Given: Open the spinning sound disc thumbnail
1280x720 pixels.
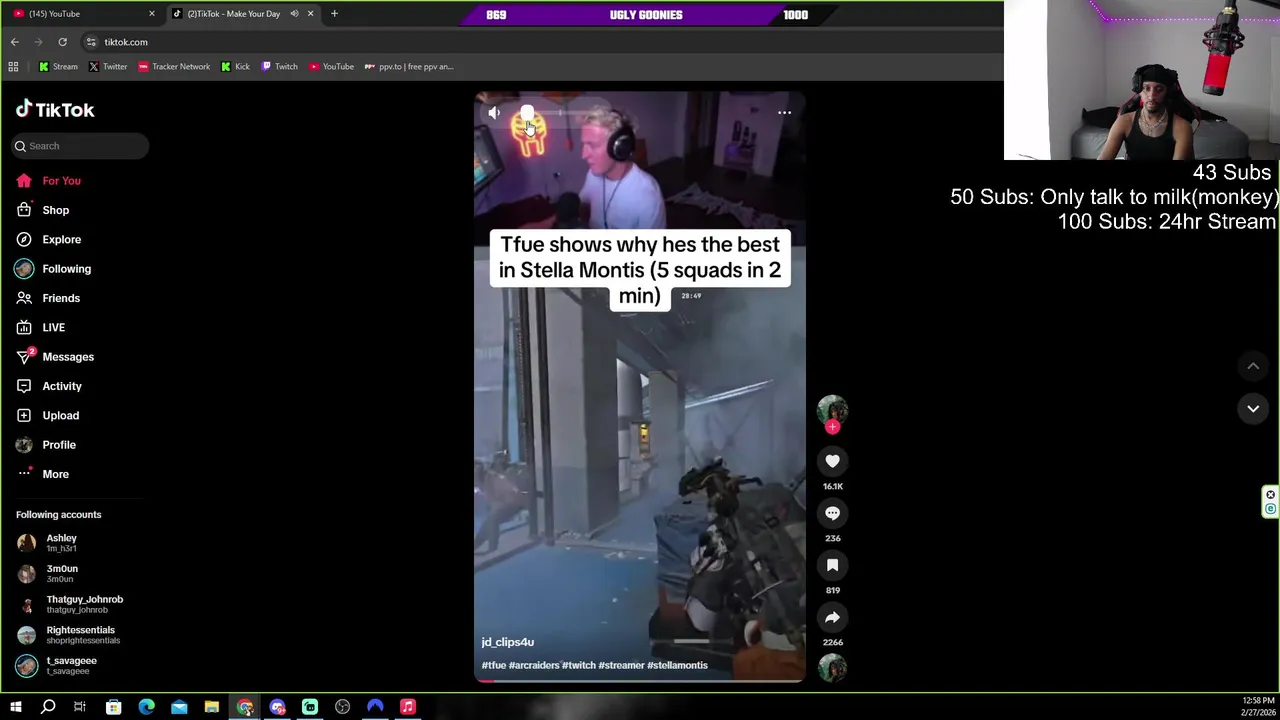Looking at the screenshot, I should (832, 667).
